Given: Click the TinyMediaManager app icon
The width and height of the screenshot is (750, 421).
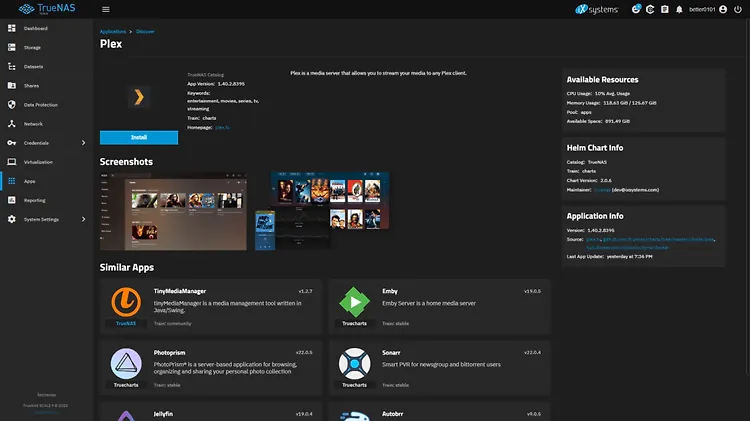Looking at the screenshot, I should tap(126, 302).
